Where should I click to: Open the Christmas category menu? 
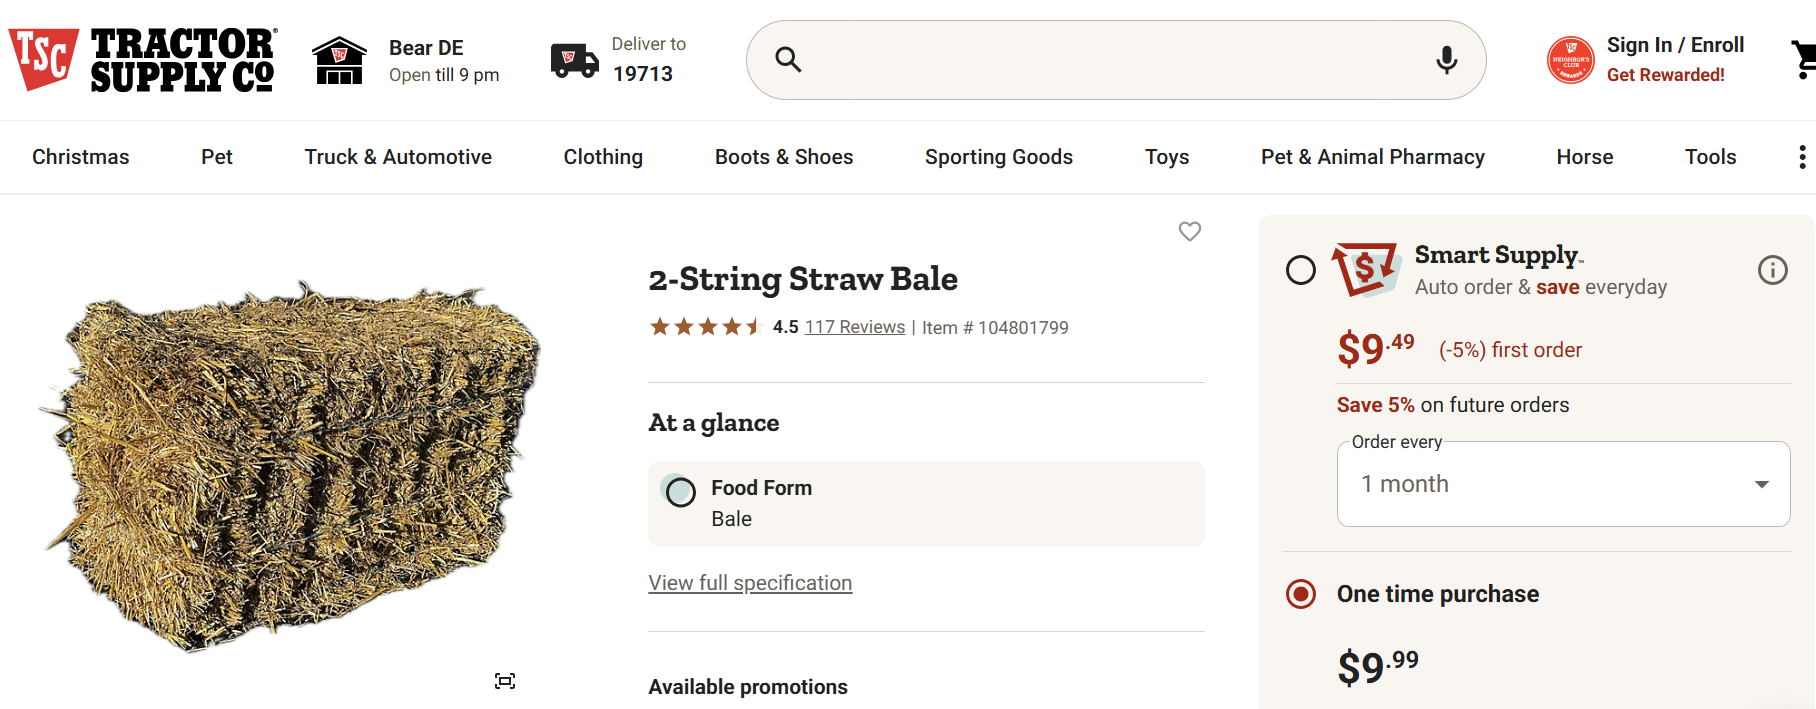coord(81,157)
